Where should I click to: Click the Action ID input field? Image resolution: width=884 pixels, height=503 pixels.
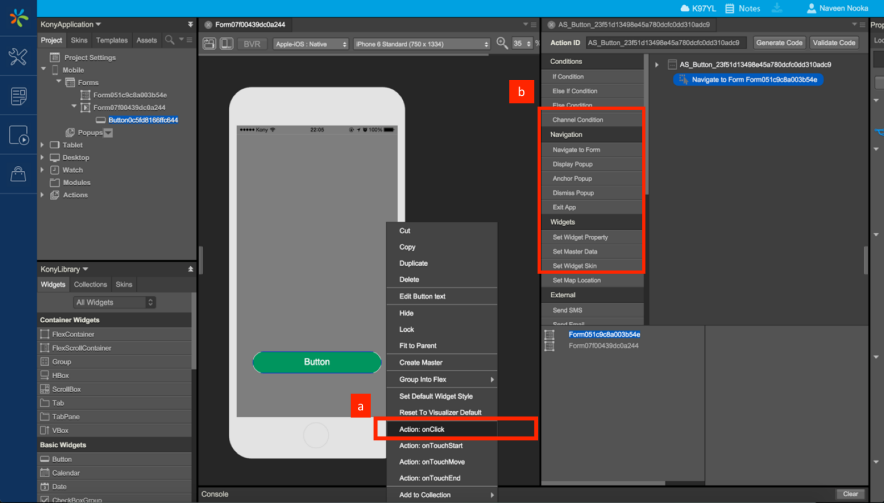coord(665,43)
